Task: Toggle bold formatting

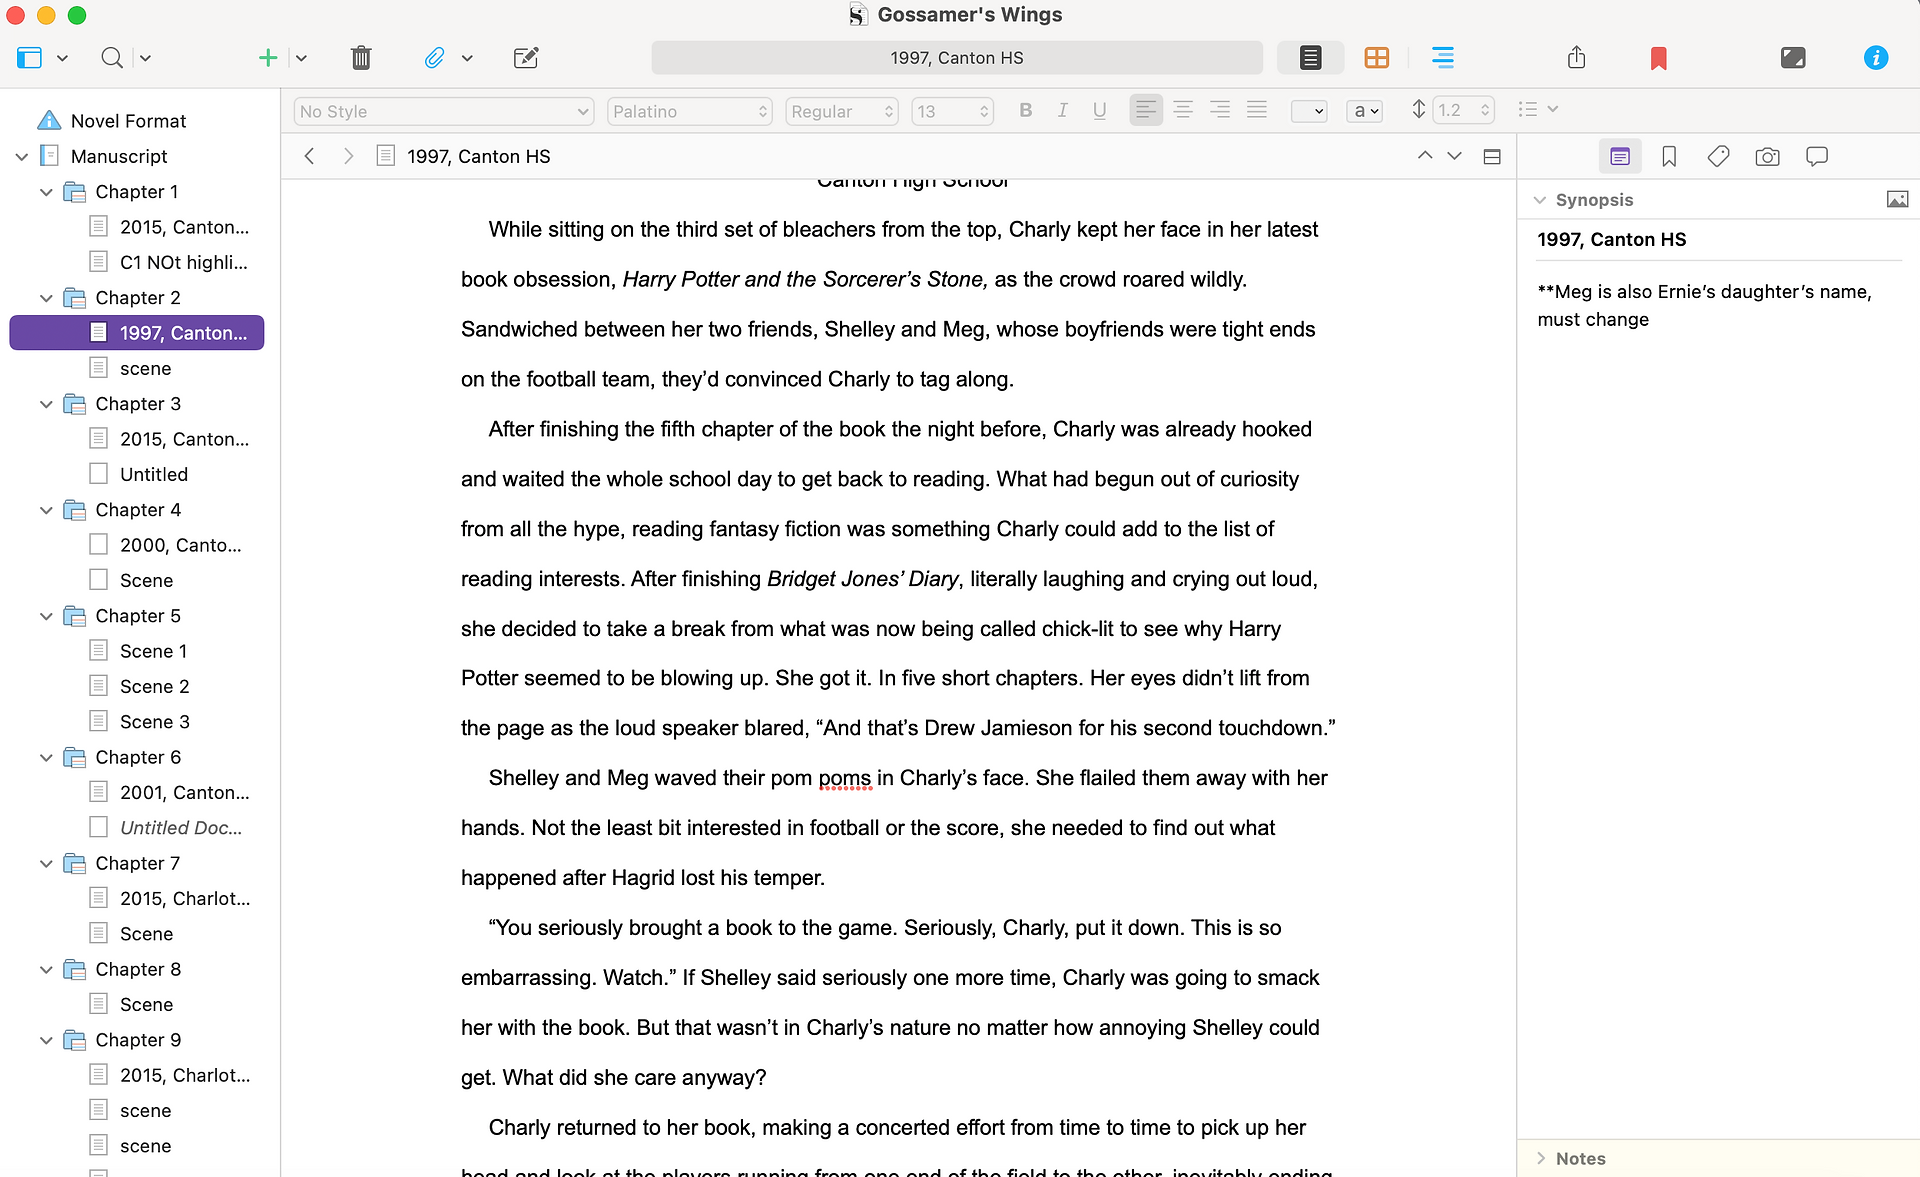Action: (x=1025, y=111)
